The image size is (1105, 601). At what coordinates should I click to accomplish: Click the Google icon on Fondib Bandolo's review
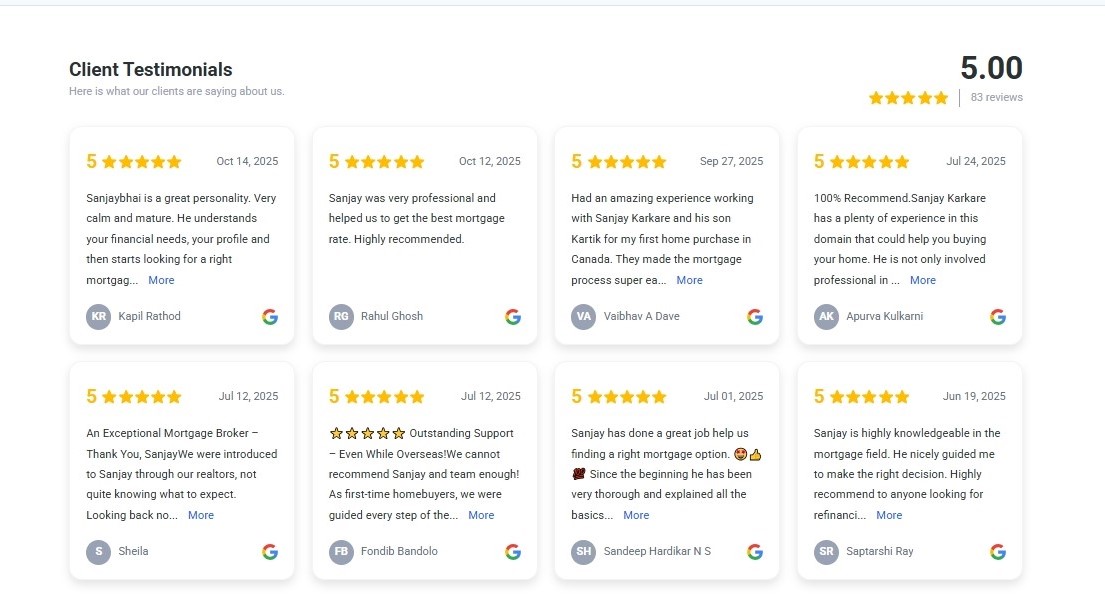(513, 552)
